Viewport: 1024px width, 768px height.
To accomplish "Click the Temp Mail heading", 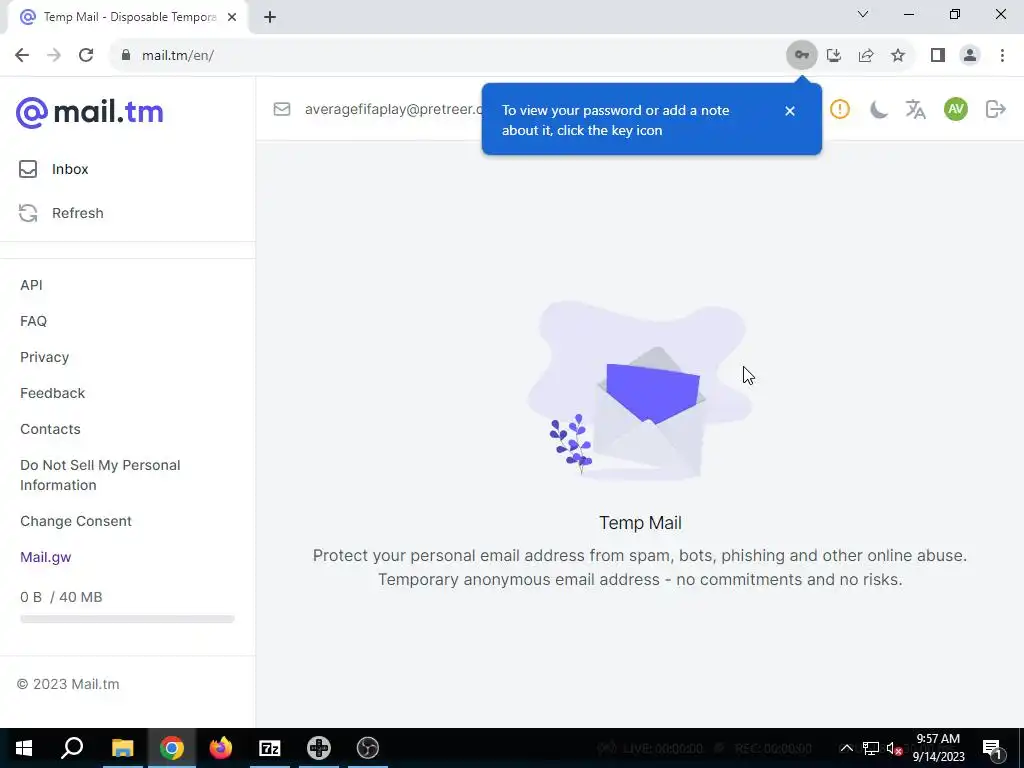I will tap(640, 522).
